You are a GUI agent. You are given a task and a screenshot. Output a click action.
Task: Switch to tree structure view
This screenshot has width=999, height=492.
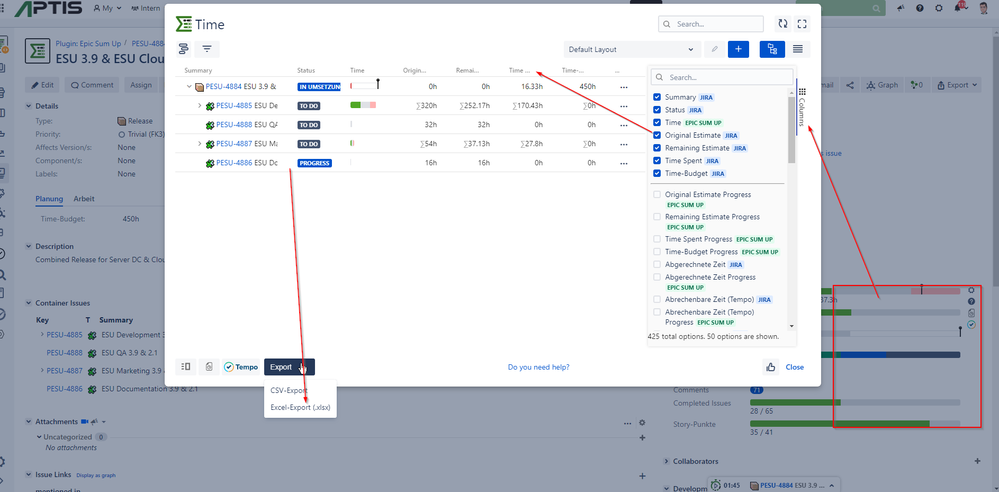click(x=773, y=49)
